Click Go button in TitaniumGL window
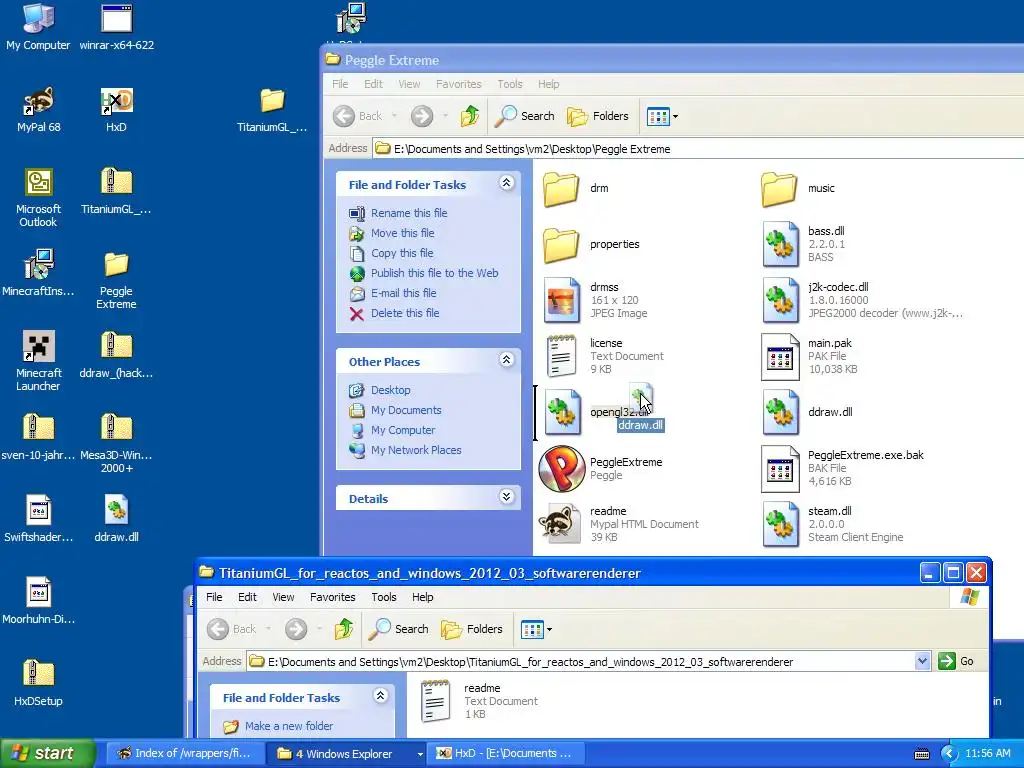The width and height of the screenshot is (1024, 768). click(x=957, y=661)
